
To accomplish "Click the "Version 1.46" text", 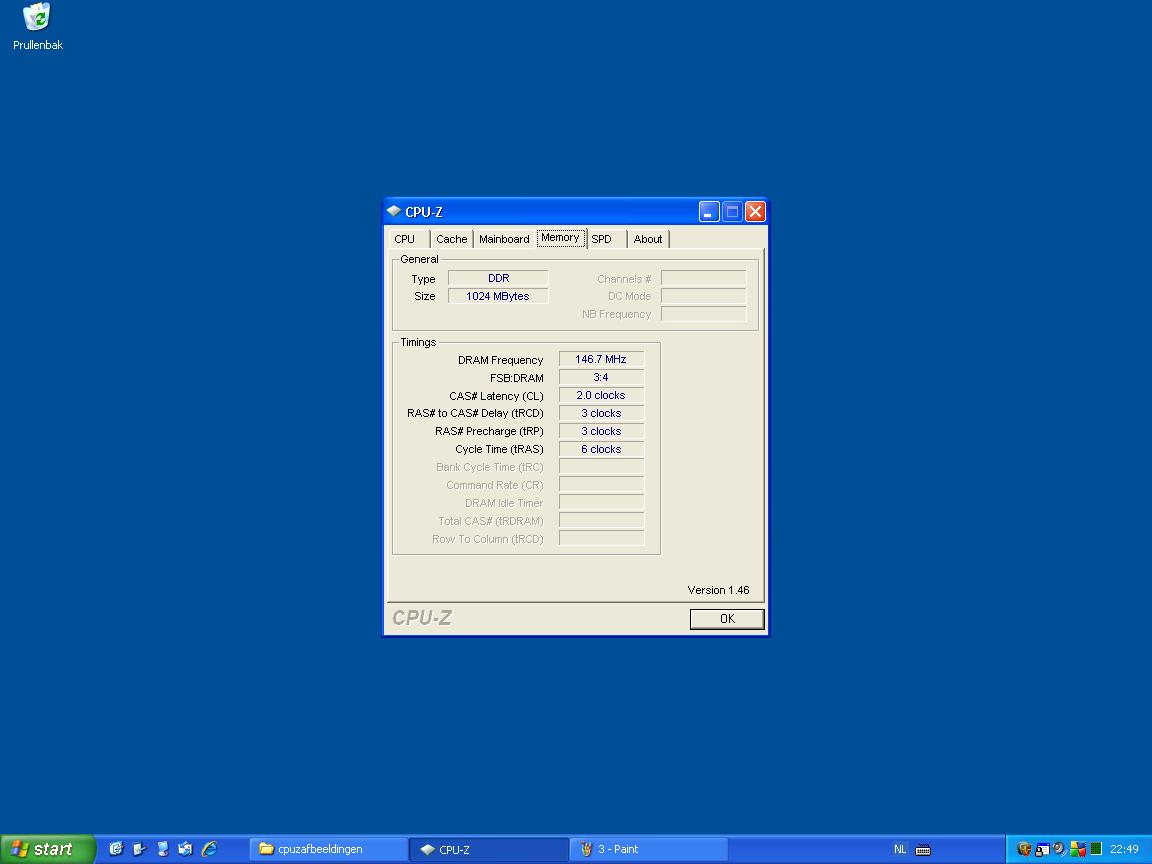I will [x=719, y=590].
